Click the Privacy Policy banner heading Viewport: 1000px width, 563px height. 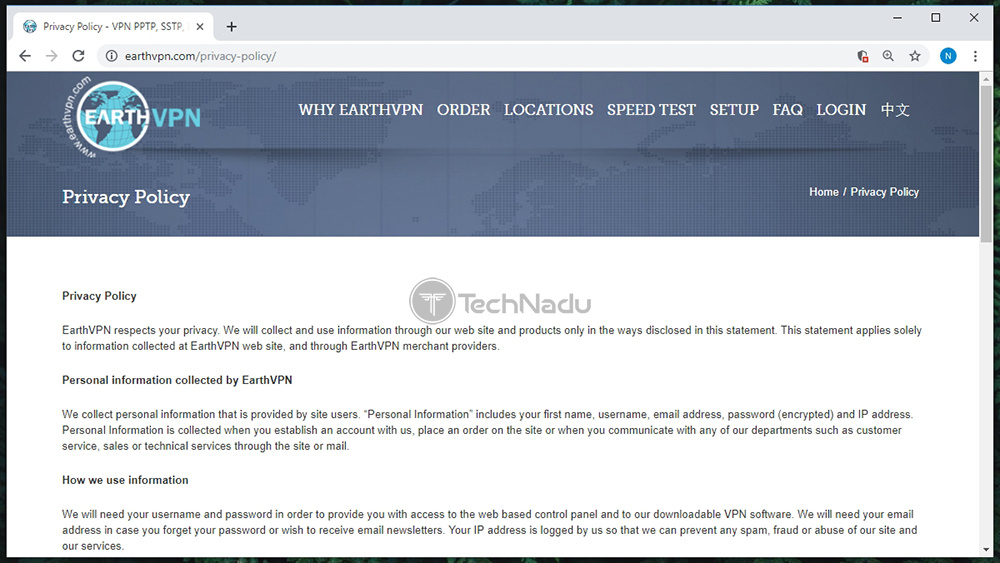(126, 197)
